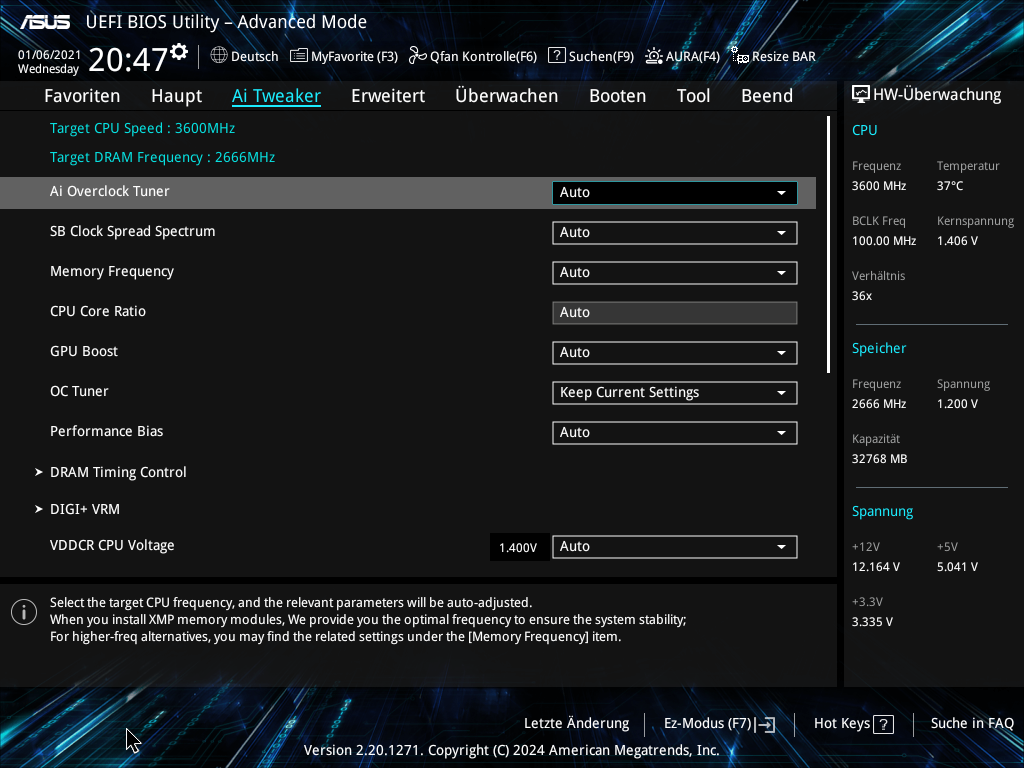This screenshot has width=1024, height=768.
Task: Click the 1.400V voltage value box
Action: (x=519, y=547)
